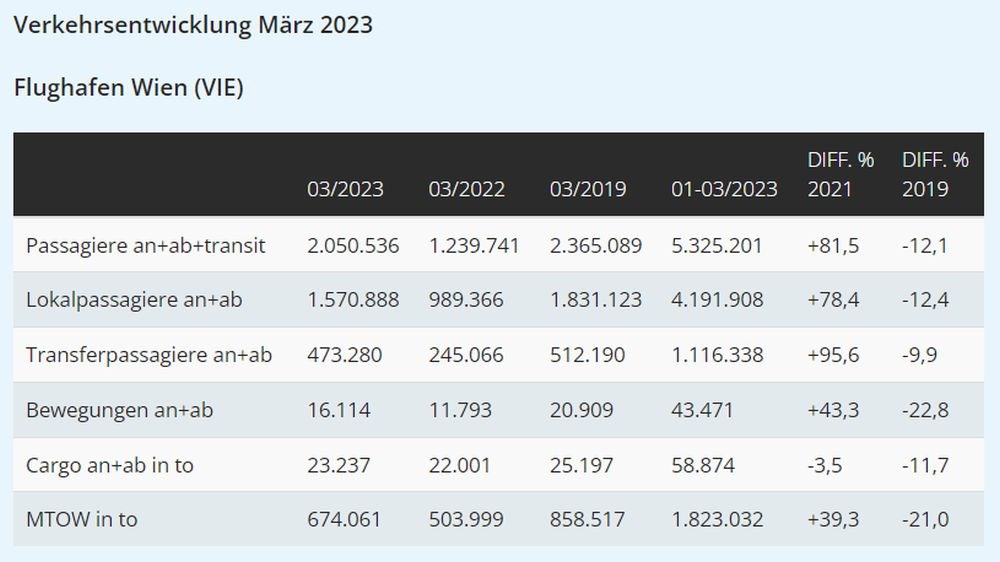Click the column header '03/2019'
This screenshot has width=1000, height=562.
587,189
